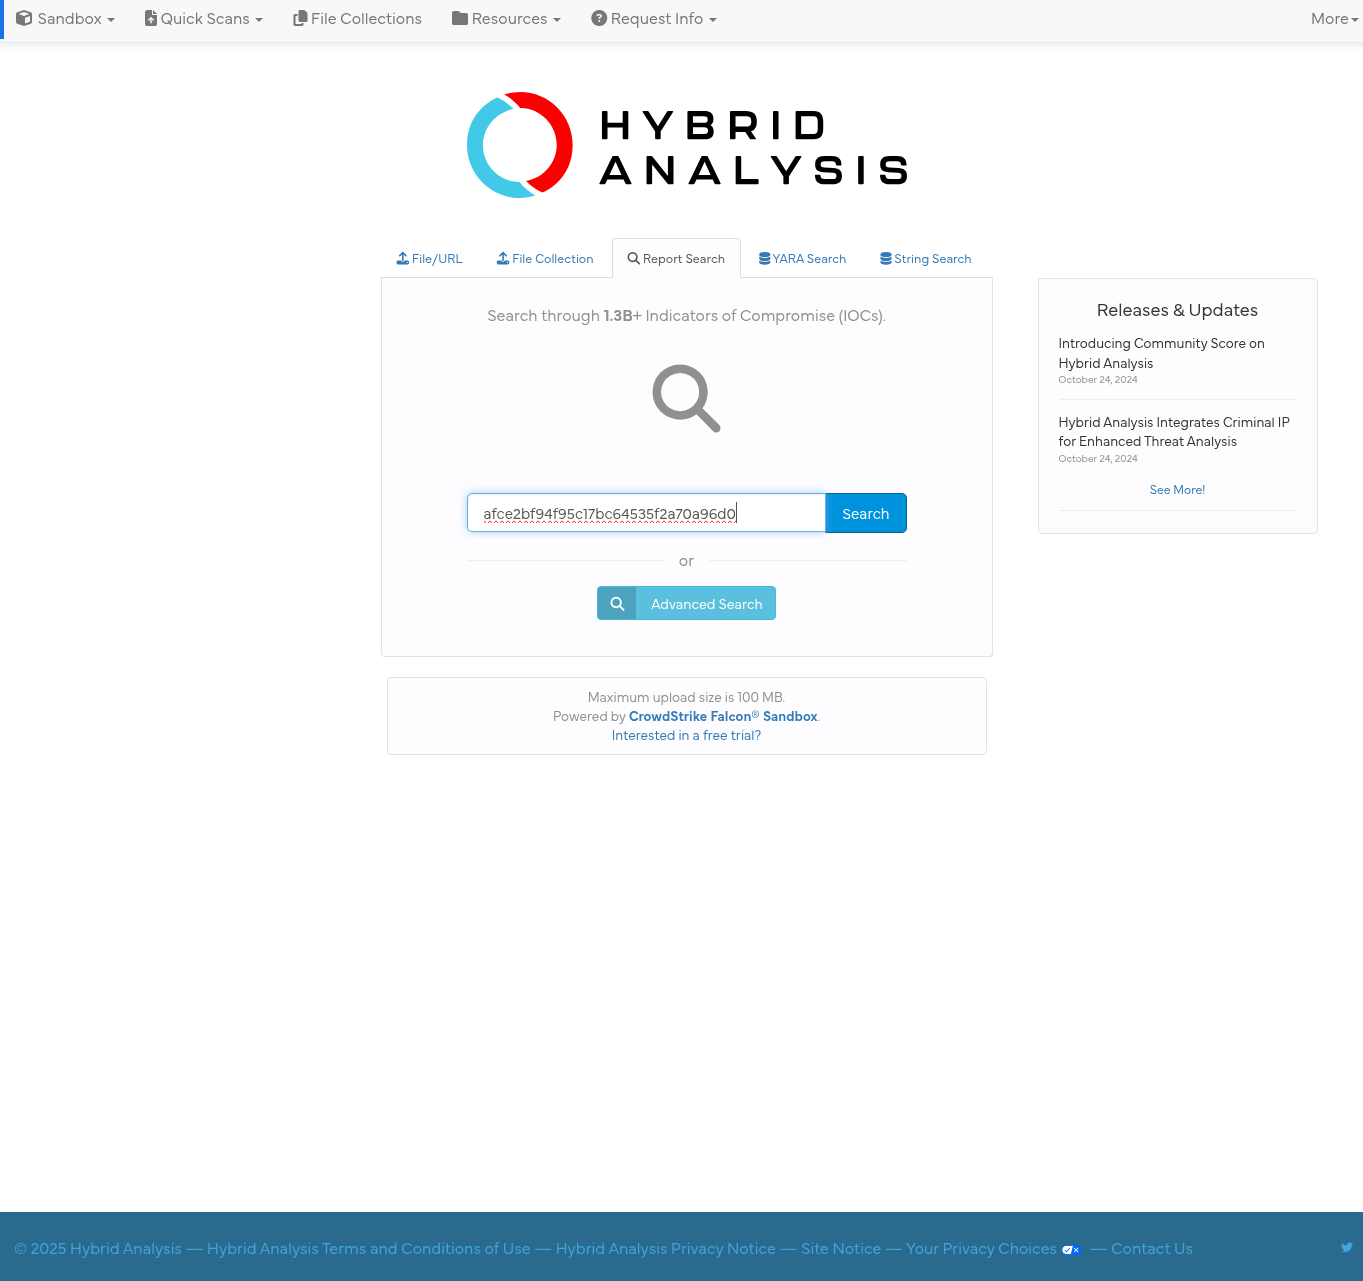Click the HYBRID ANALYSIS wordmark text
Screen dimensions: 1363x1281
(754, 147)
